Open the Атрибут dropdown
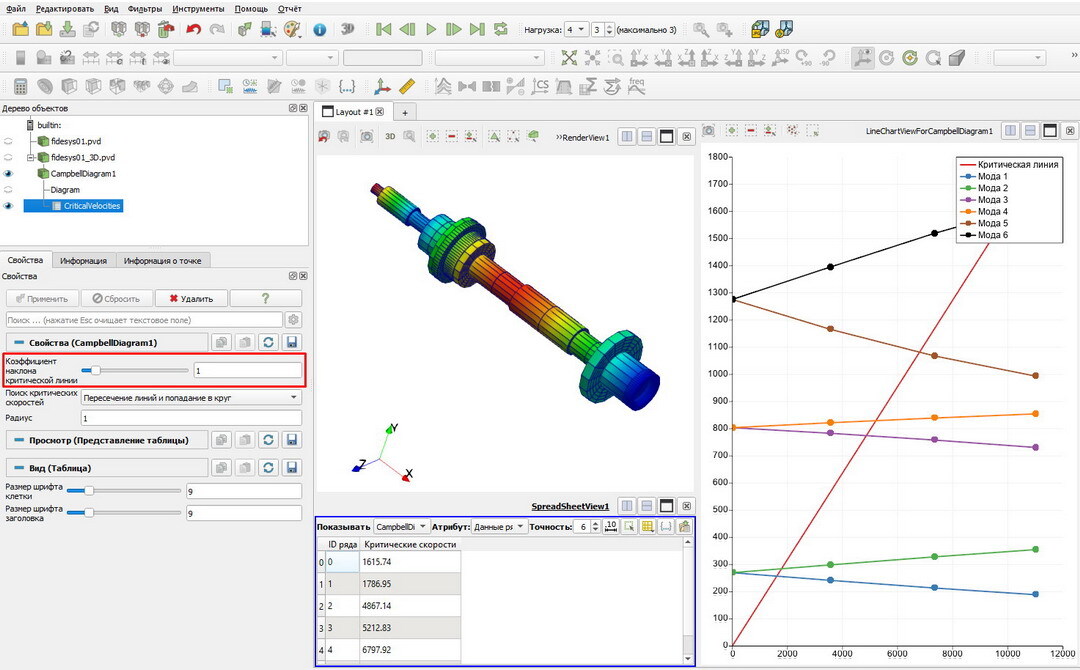This screenshot has height=670, width=1080. pos(499,526)
